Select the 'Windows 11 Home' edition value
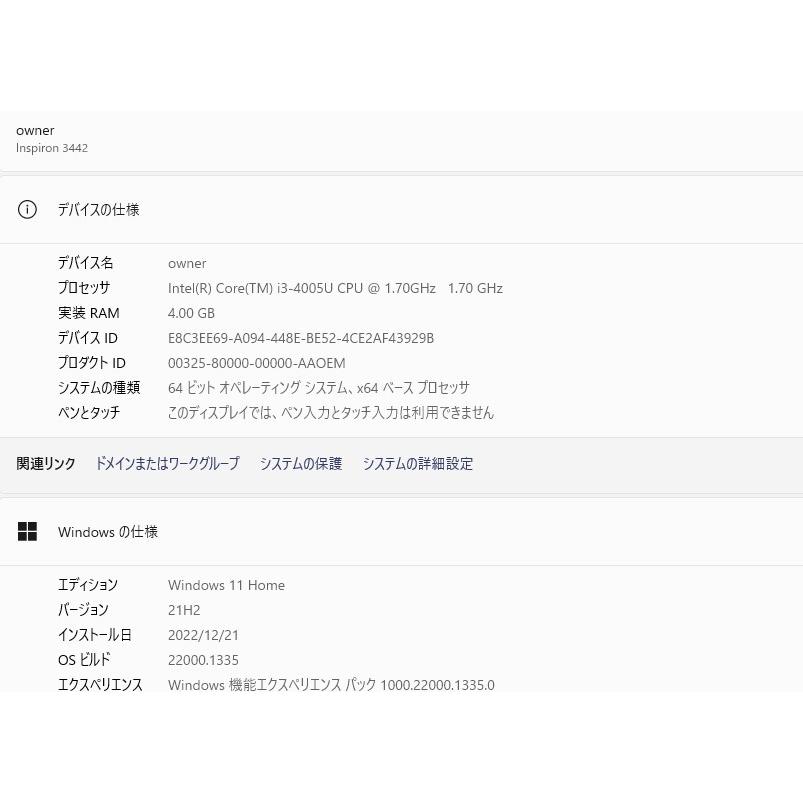Image resolution: width=803 pixels, height=803 pixels. (x=226, y=585)
